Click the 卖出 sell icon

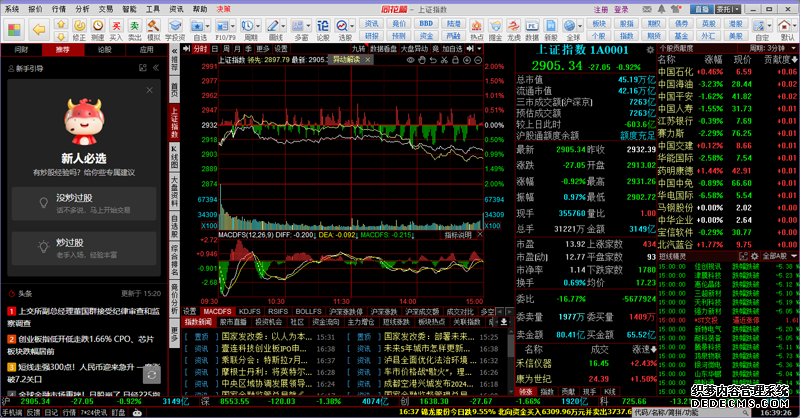coord(135,30)
